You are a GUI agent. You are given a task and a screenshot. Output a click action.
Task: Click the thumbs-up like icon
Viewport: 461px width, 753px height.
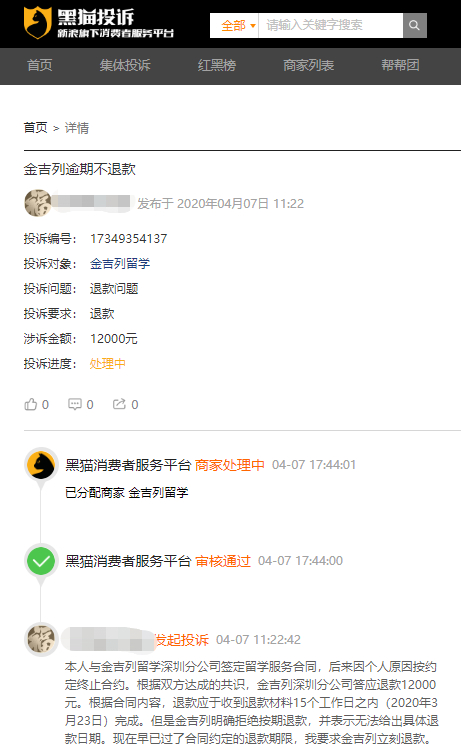pos(31,404)
